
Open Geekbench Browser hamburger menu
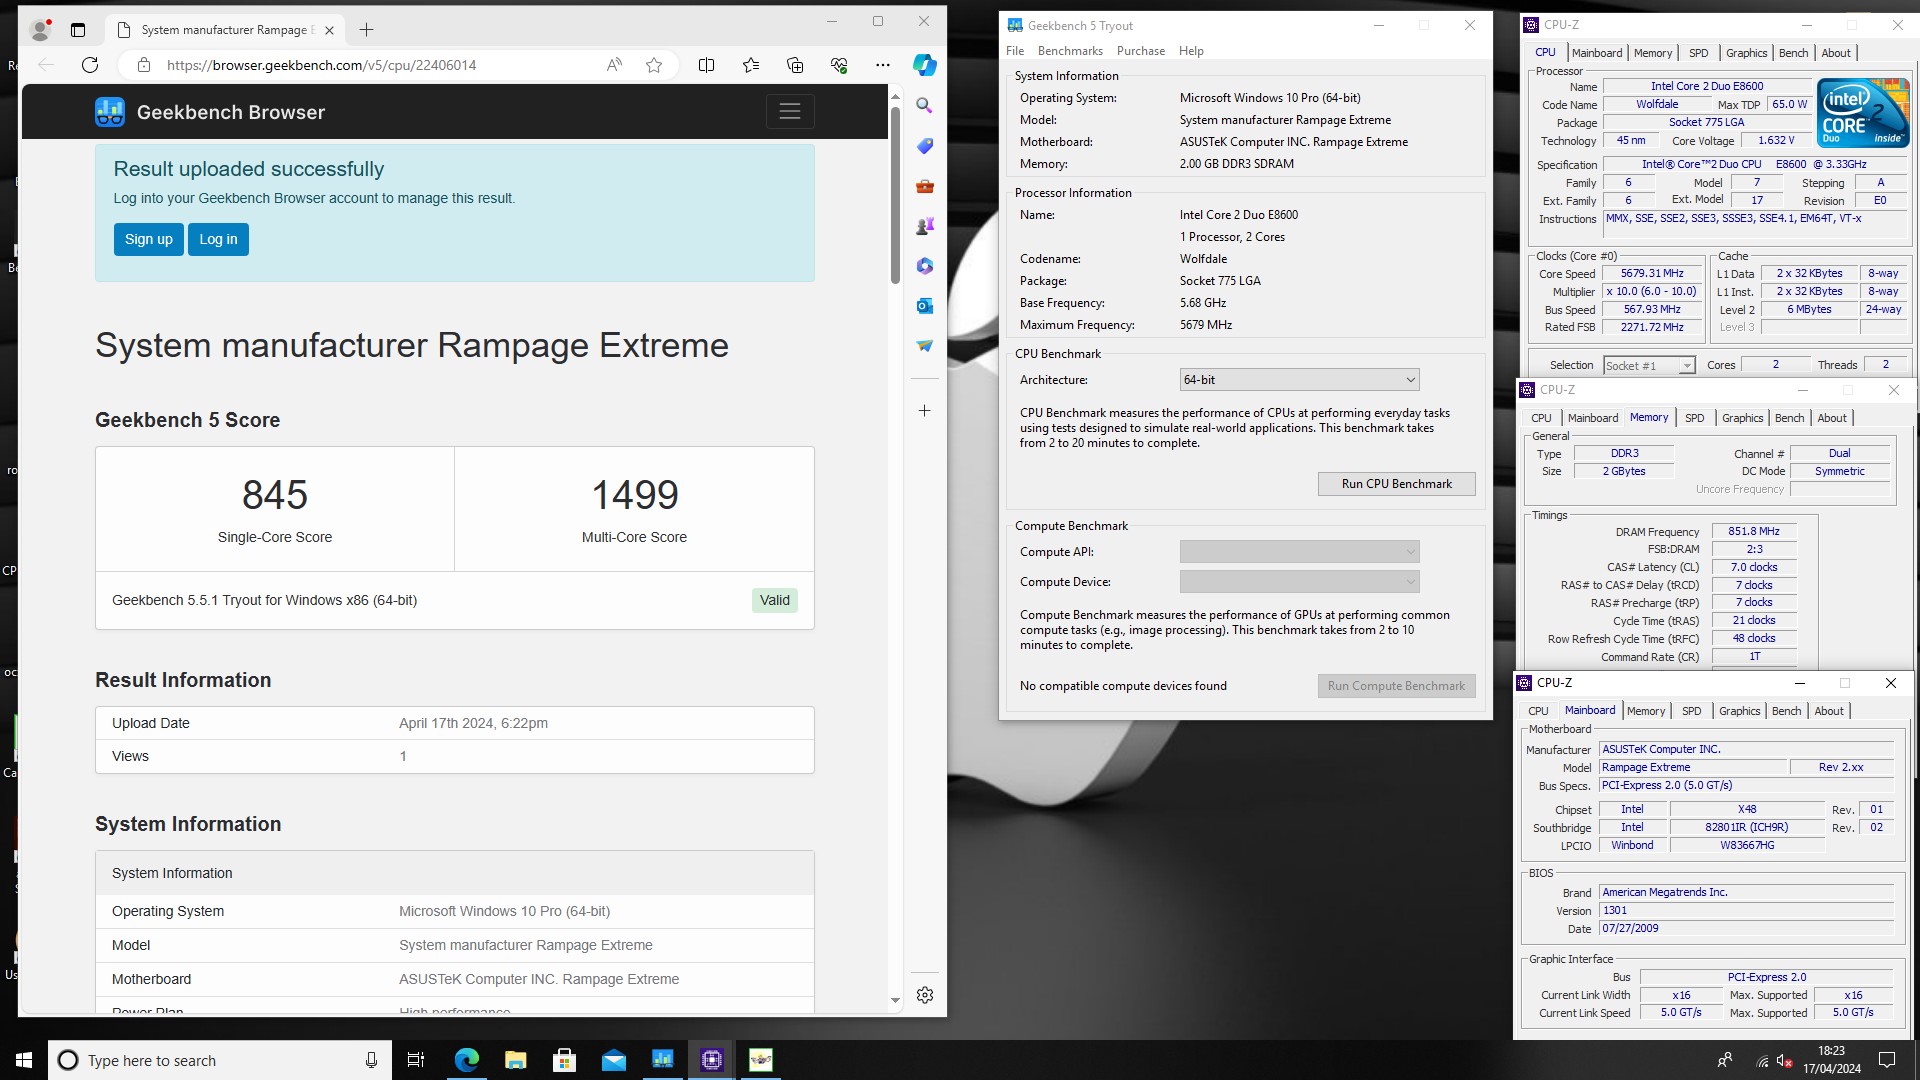(x=790, y=111)
